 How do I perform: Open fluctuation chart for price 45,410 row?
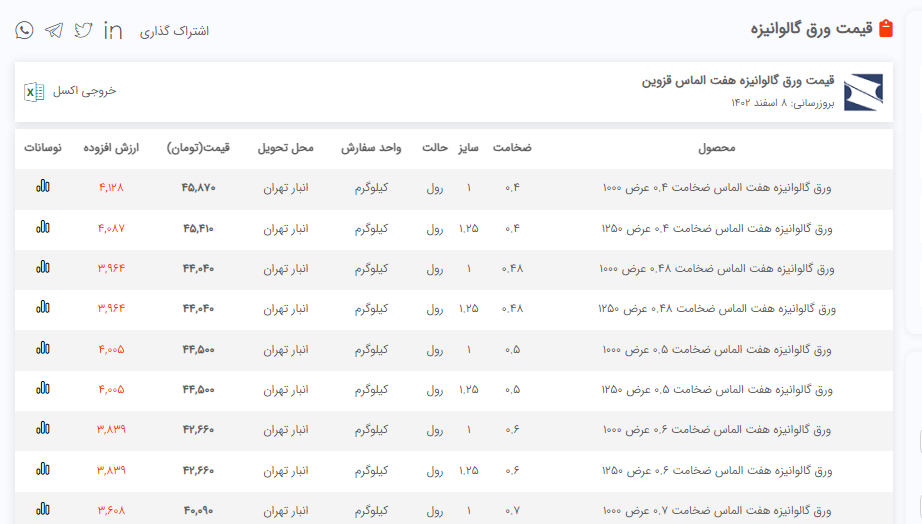tap(42, 227)
